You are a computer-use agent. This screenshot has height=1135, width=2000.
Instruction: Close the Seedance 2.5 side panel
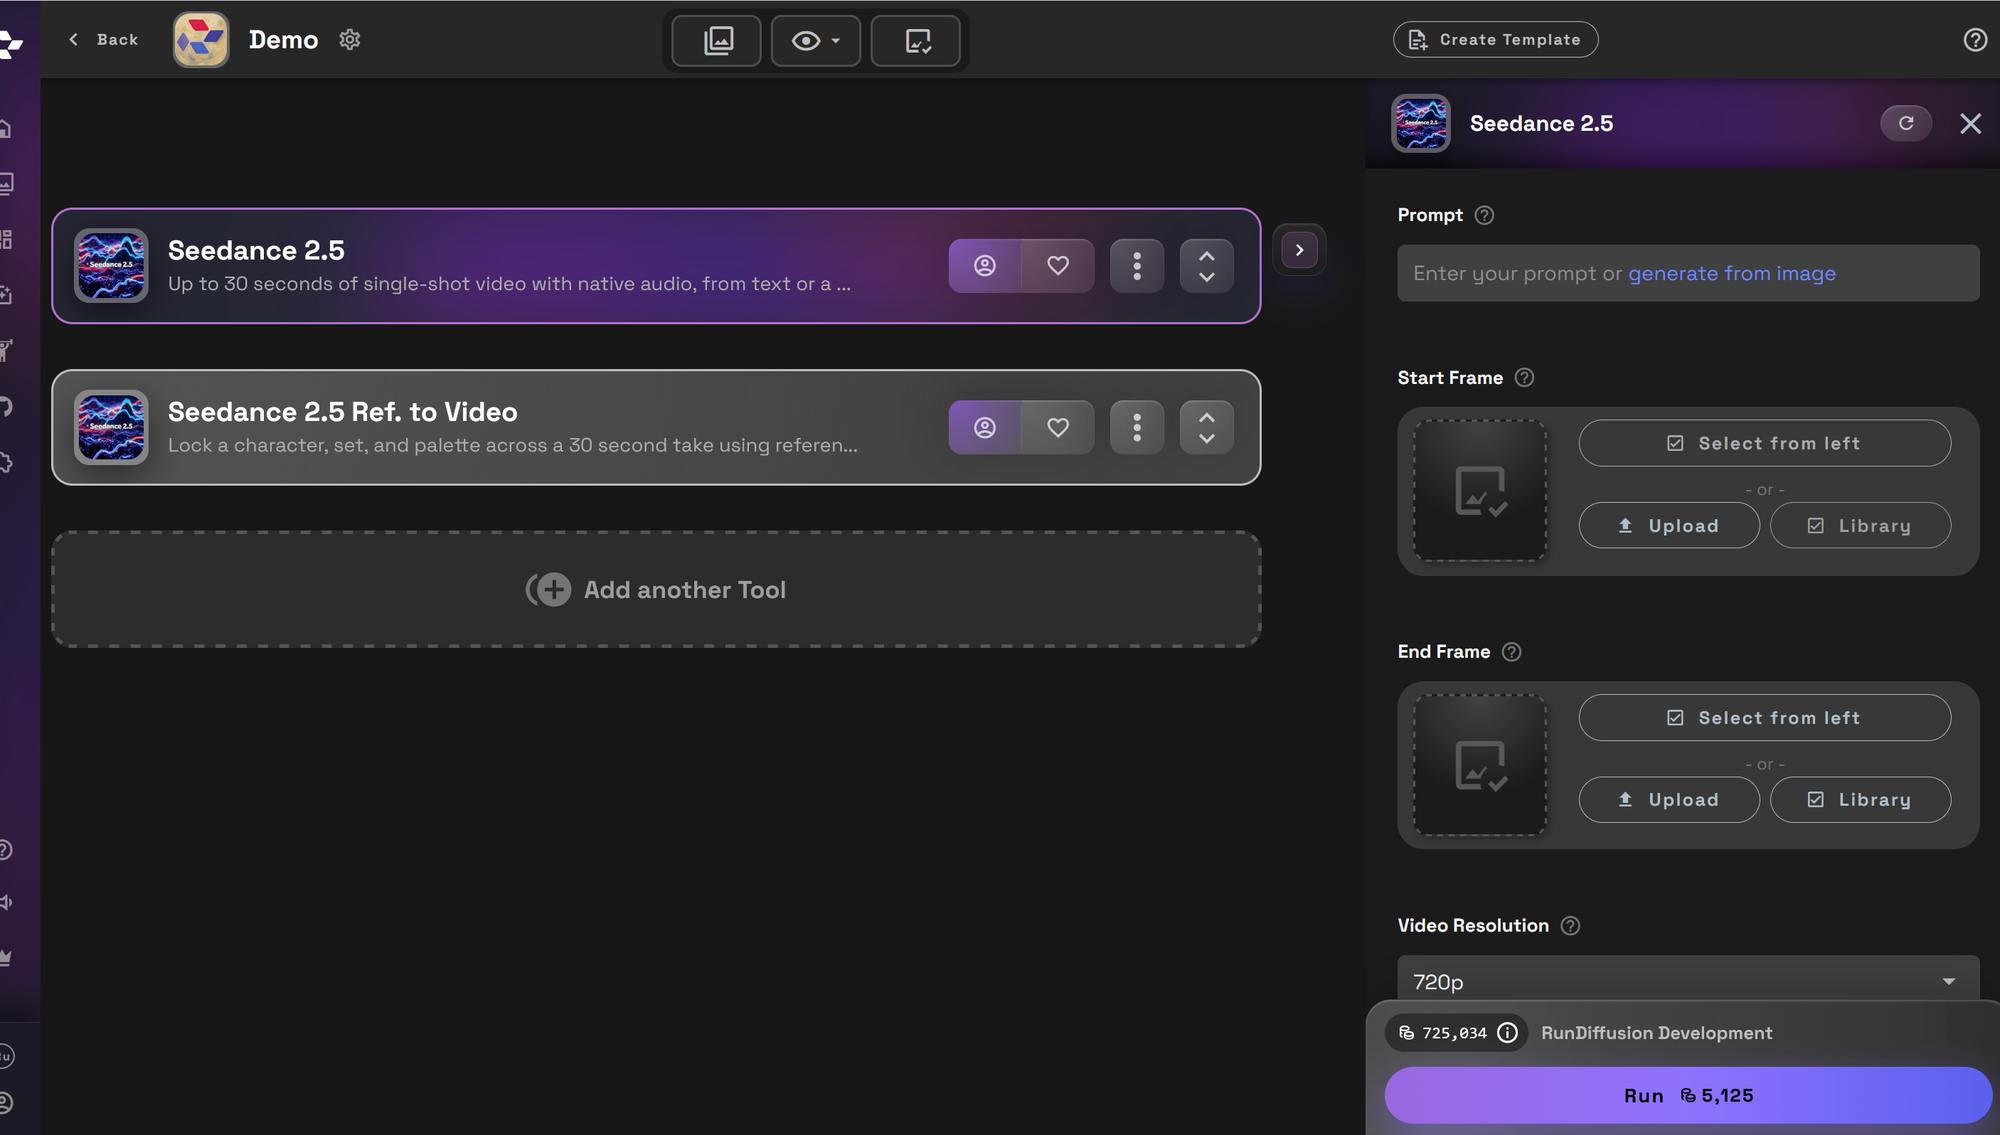click(x=1970, y=123)
